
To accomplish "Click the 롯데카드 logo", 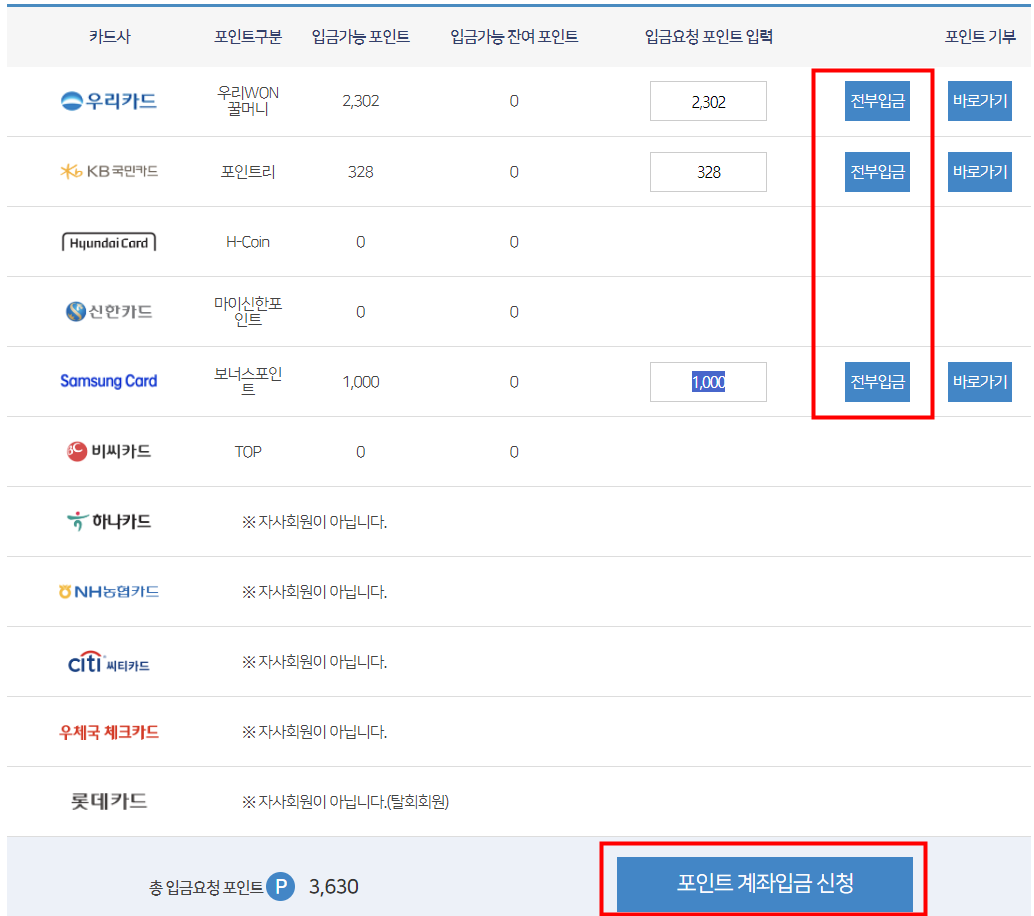I will [108, 801].
